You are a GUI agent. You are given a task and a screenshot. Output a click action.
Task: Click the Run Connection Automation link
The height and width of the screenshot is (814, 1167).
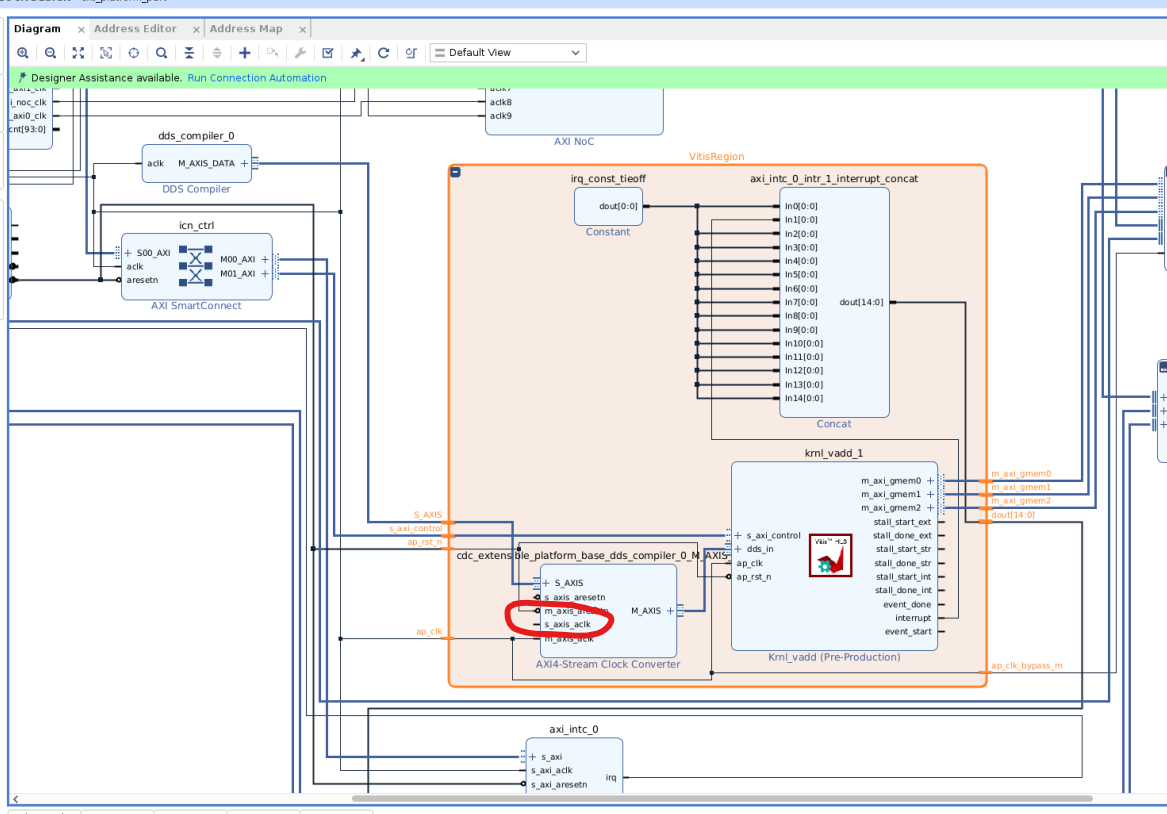click(x=257, y=77)
